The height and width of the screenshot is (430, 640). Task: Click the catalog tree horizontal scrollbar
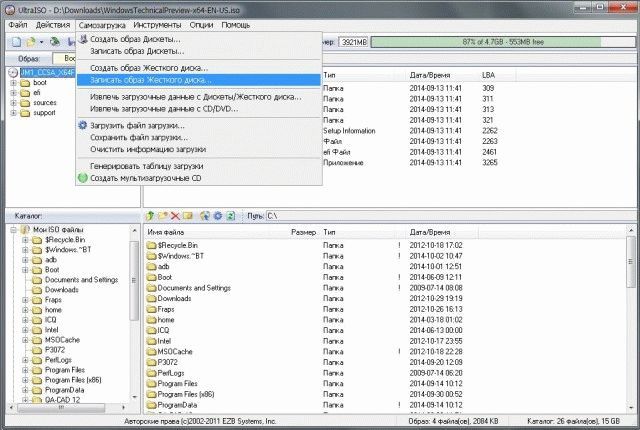[x=67, y=407]
